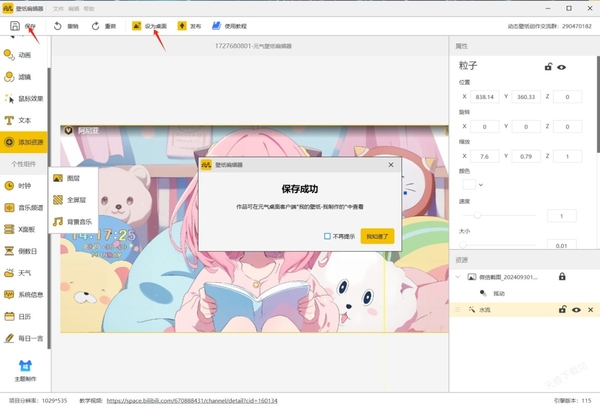Image resolution: width=600 pixels, height=408 pixels.
Task: Click the Undo (撤销) arrow icon
Action: [57, 26]
